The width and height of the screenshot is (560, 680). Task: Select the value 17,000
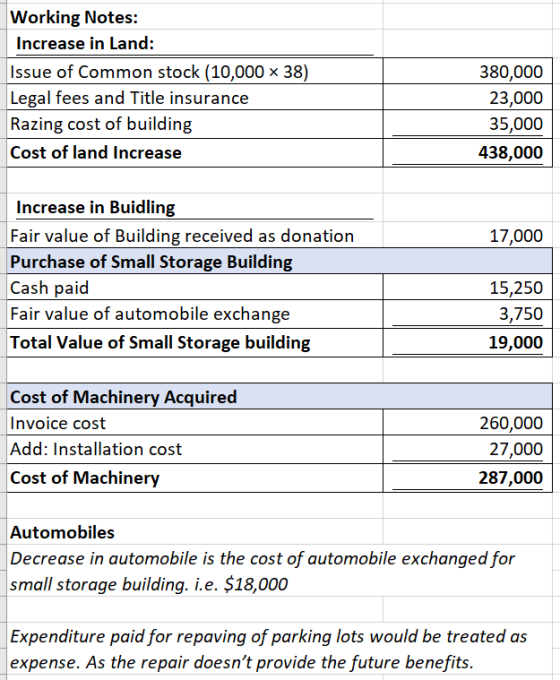pyautogui.click(x=516, y=235)
